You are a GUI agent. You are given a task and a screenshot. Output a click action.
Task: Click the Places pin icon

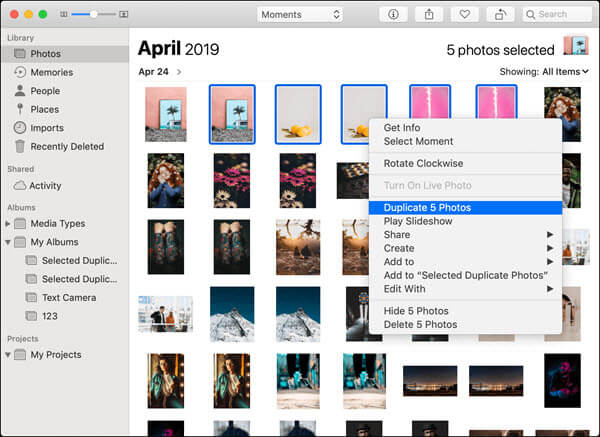20,109
